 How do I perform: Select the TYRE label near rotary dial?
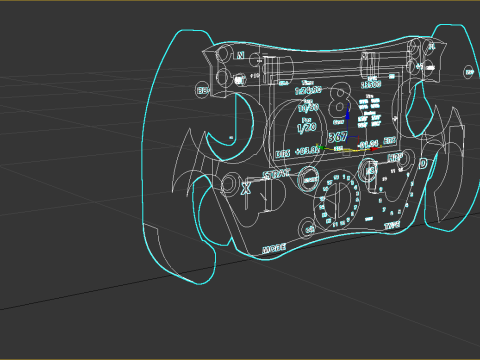pos(392,225)
